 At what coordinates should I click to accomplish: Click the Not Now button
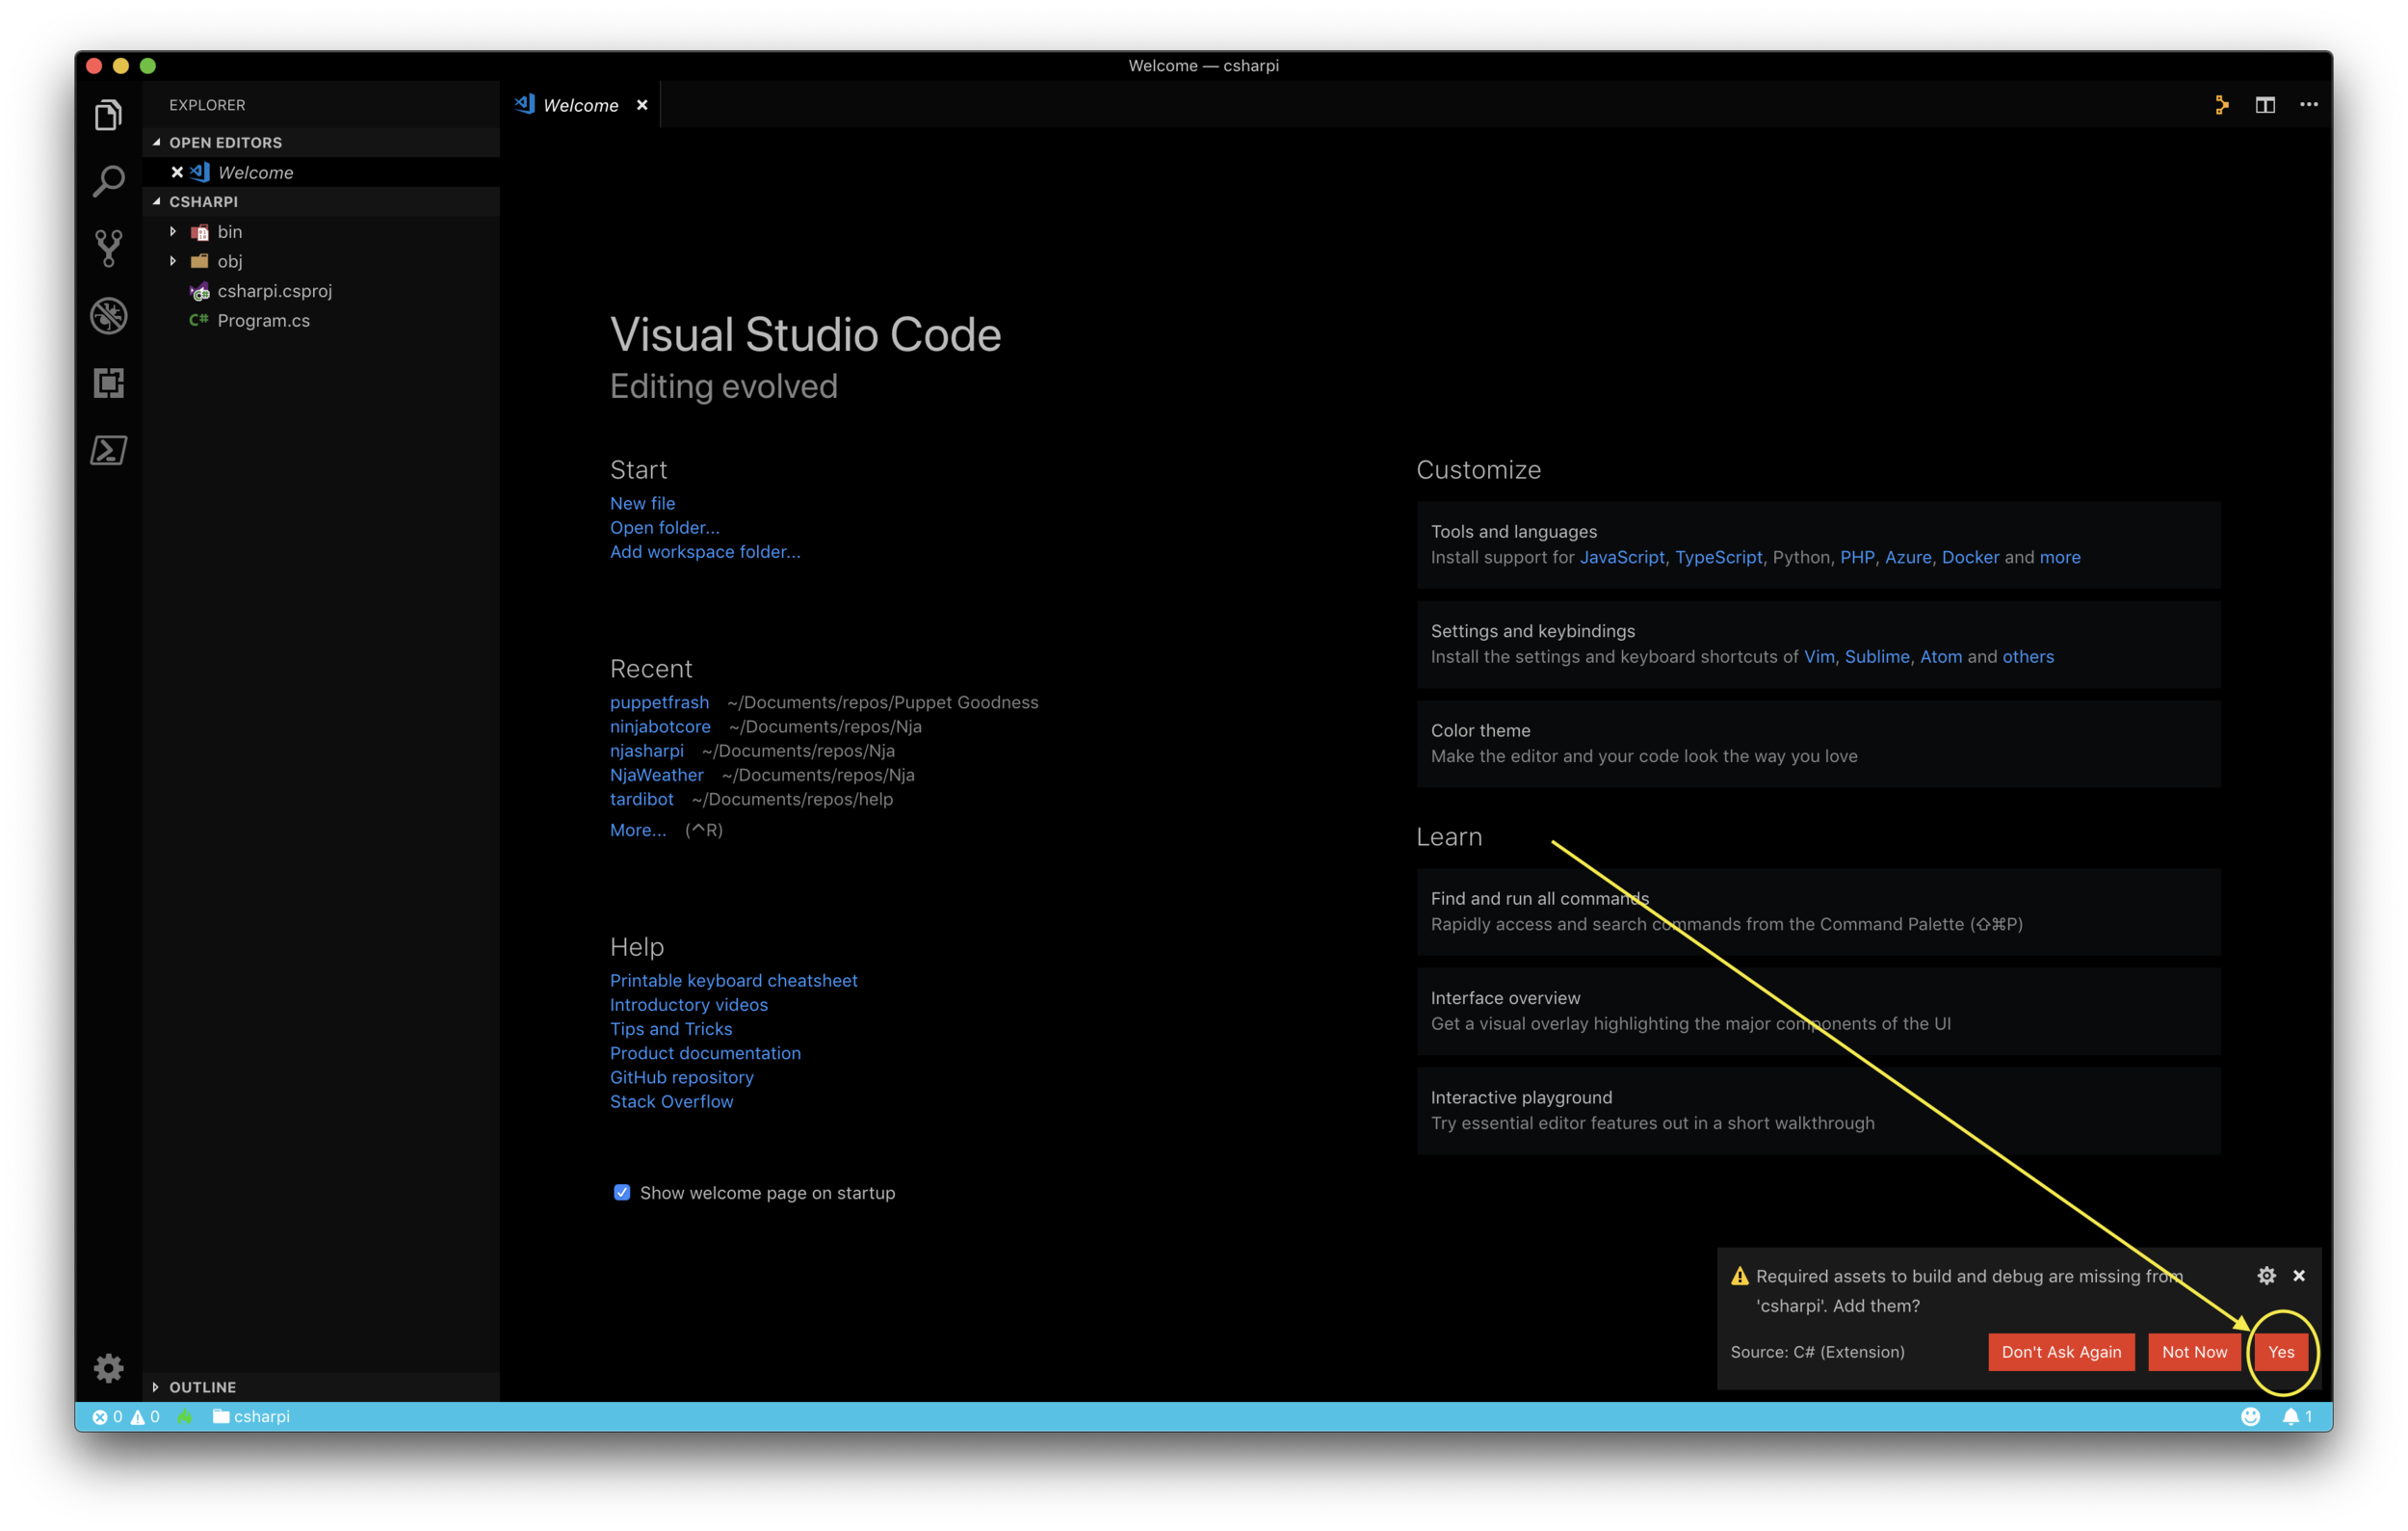coord(2194,1352)
